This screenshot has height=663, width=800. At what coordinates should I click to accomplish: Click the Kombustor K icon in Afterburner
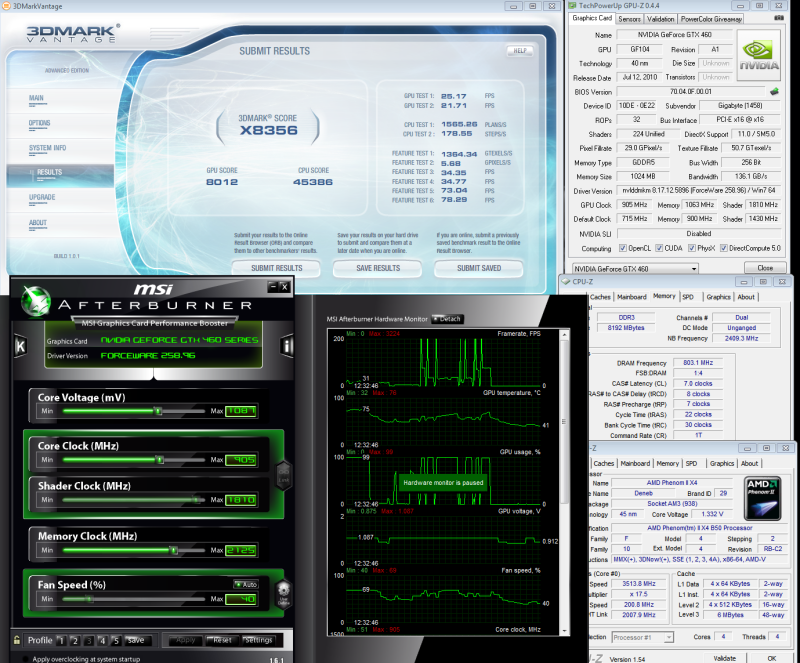20,346
